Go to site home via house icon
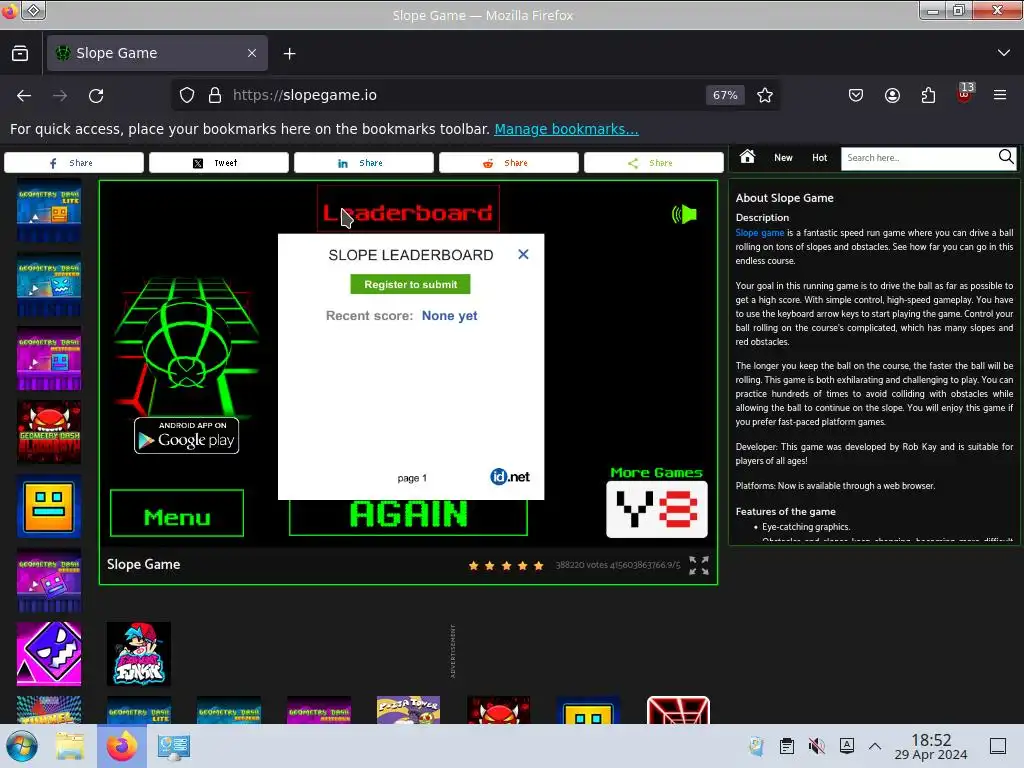This screenshot has width=1024, height=768. point(747,157)
